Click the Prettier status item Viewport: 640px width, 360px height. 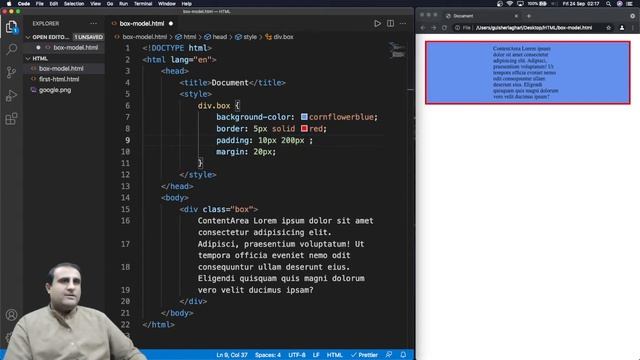coord(364,355)
